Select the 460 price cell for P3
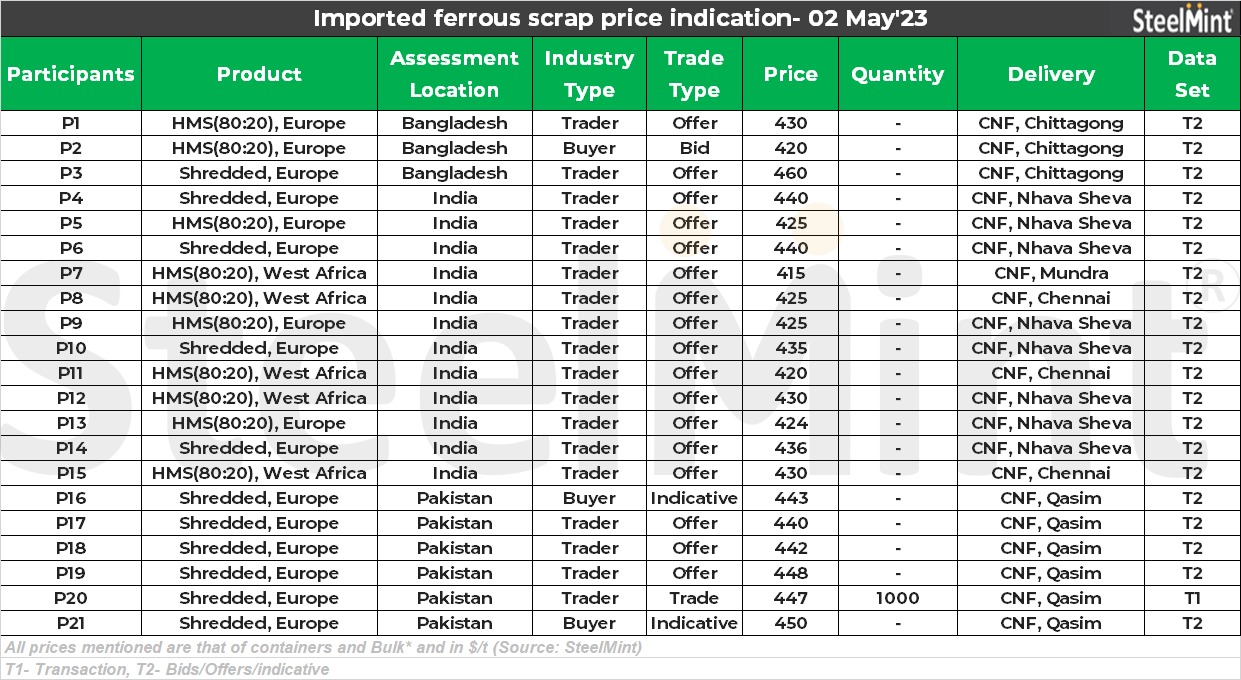The height and width of the screenshot is (680, 1241). point(790,173)
